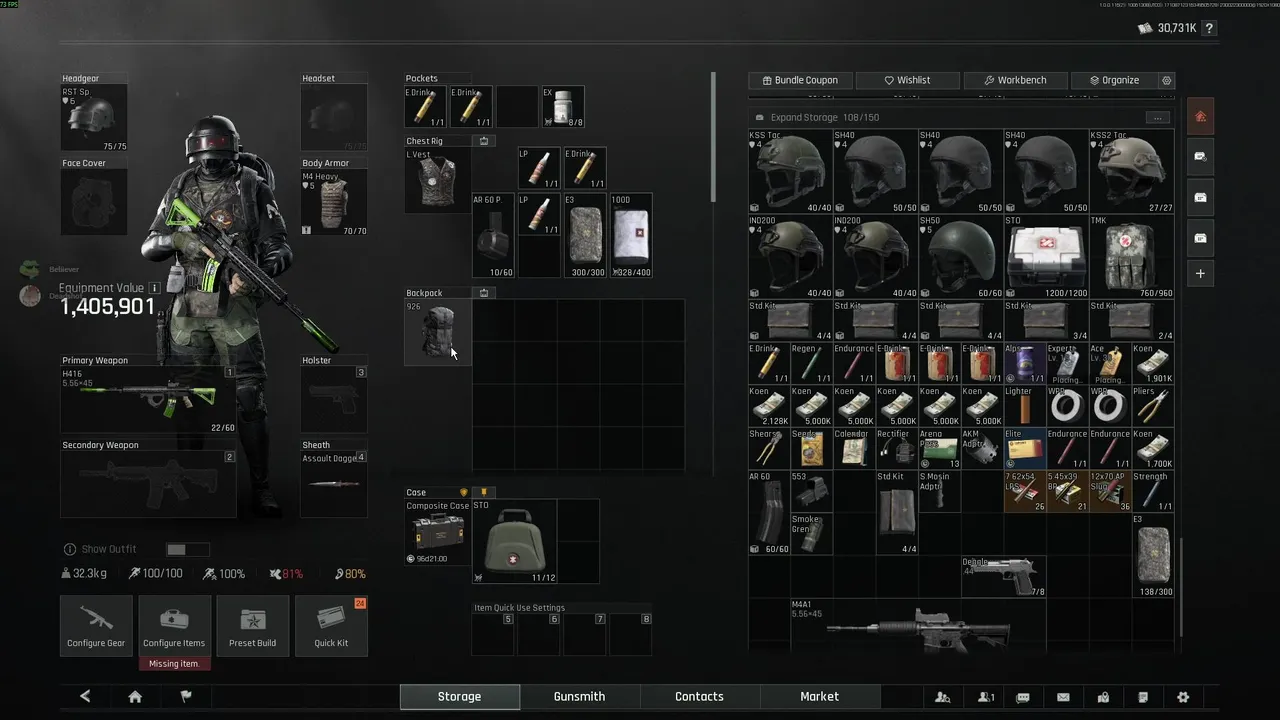
Task: Switch to the Storage tab
Action: pos(459,696)
